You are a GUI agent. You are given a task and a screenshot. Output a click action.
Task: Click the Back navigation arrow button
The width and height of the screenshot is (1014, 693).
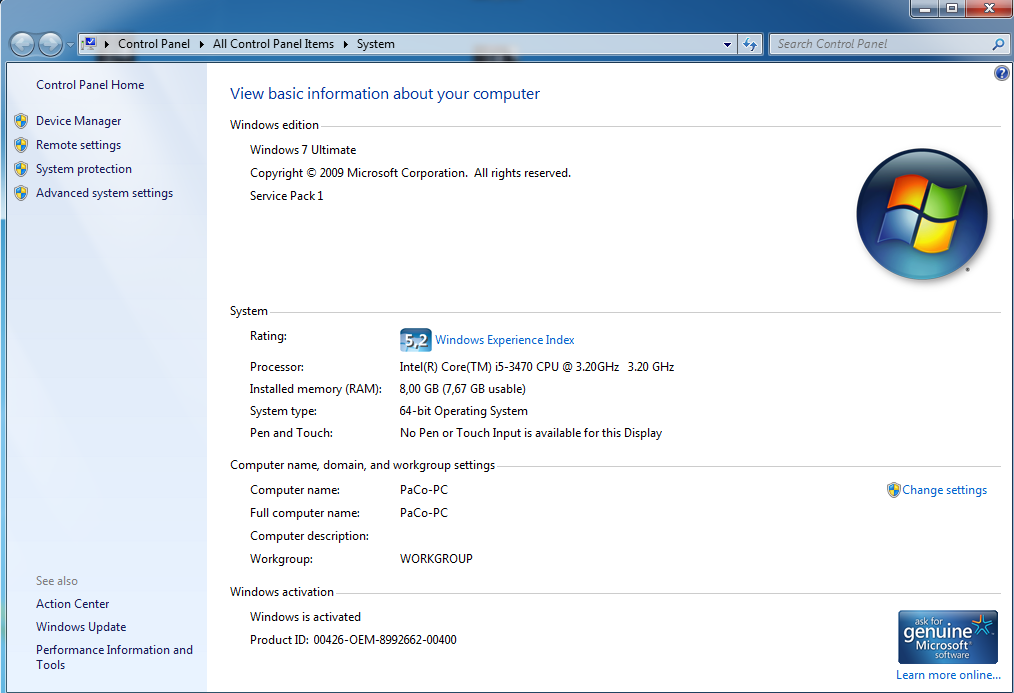tap(22, 44)
